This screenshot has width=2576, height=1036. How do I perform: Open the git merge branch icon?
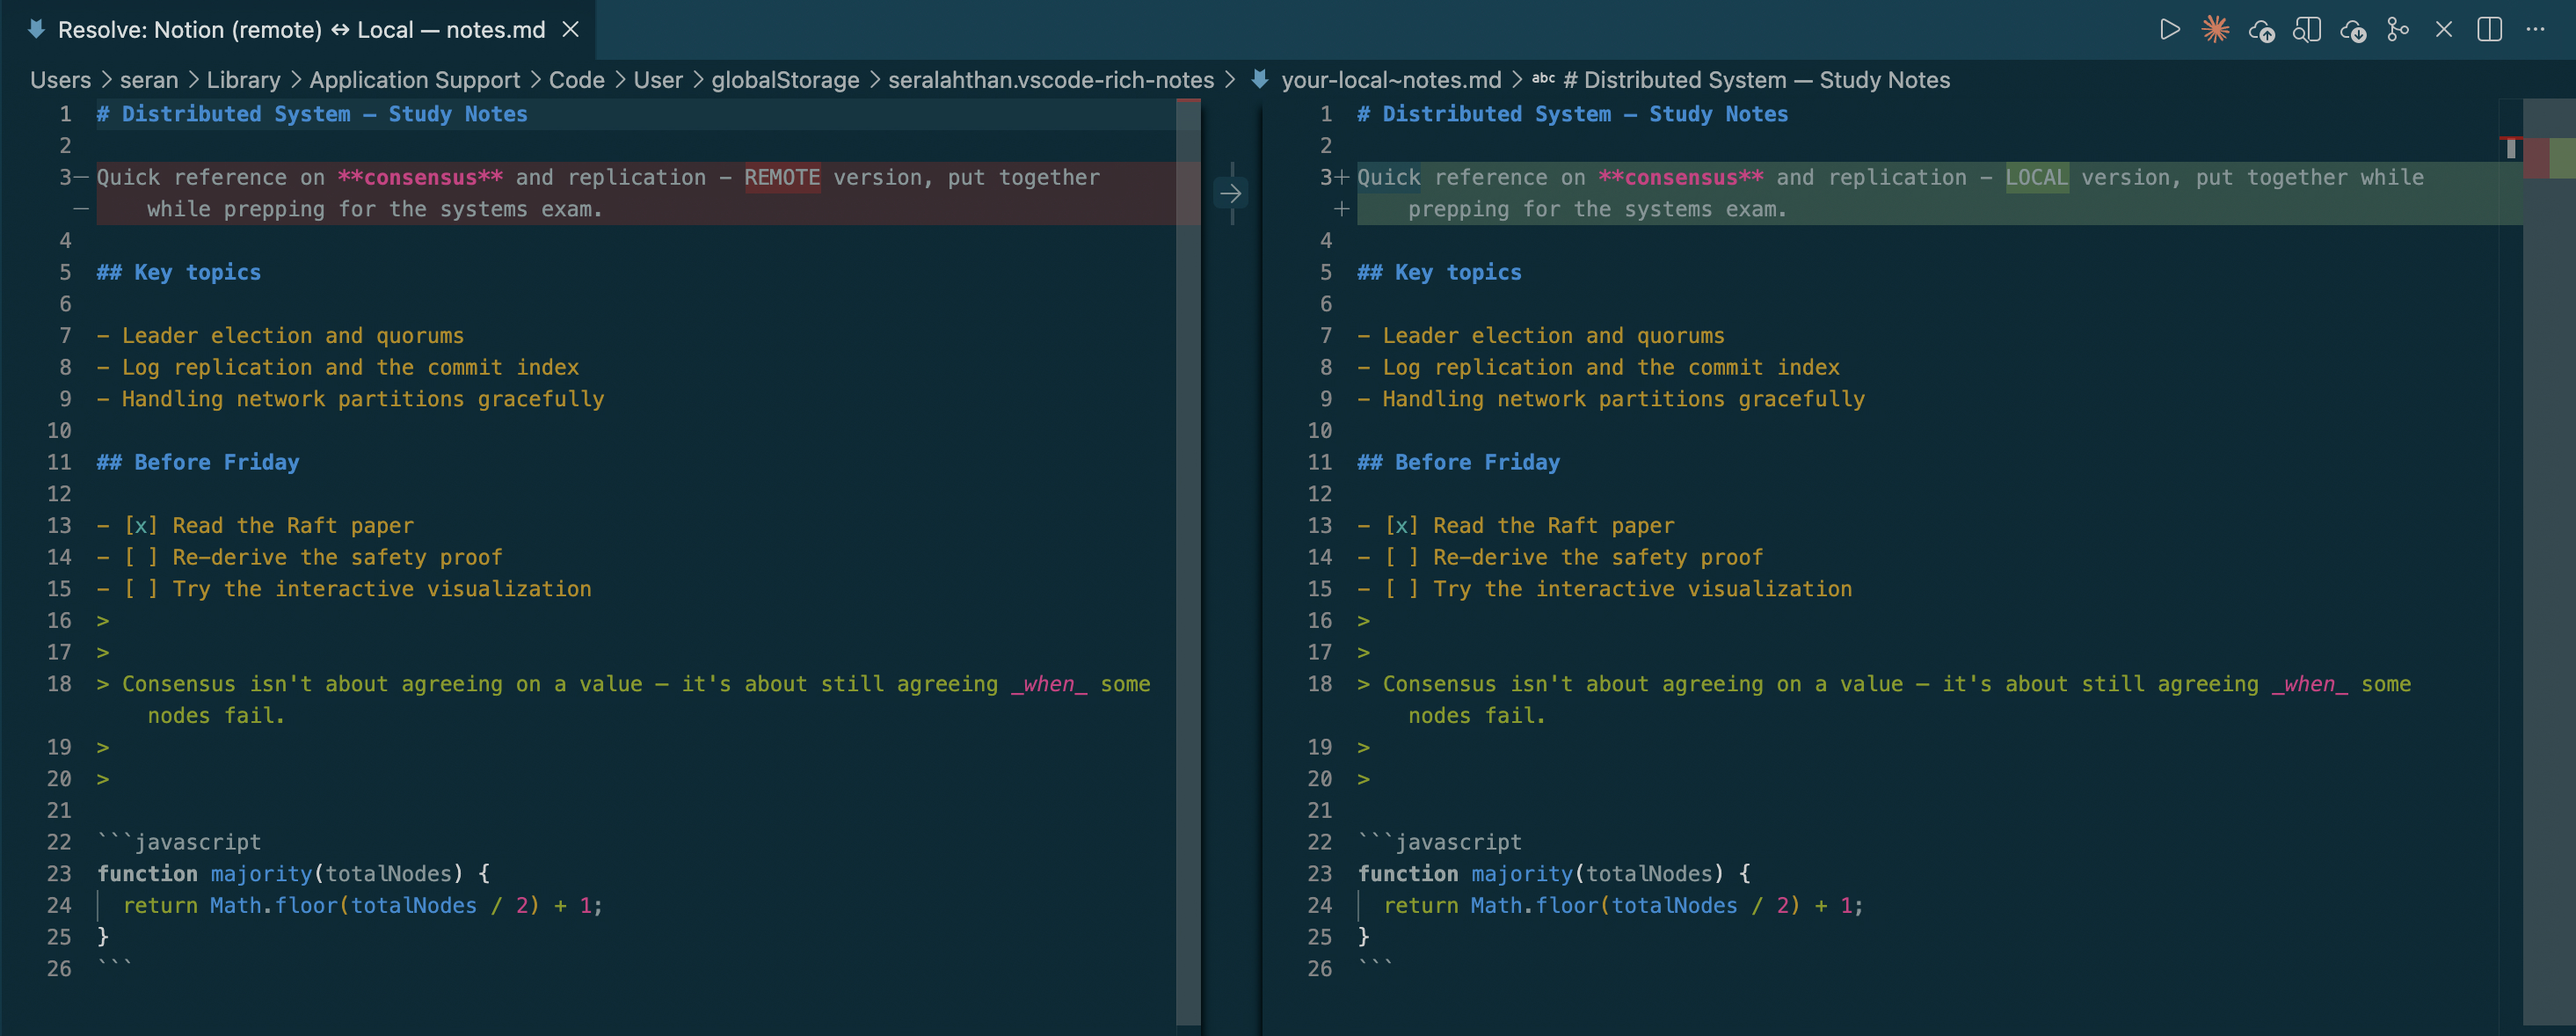(x=2398, y=30)
